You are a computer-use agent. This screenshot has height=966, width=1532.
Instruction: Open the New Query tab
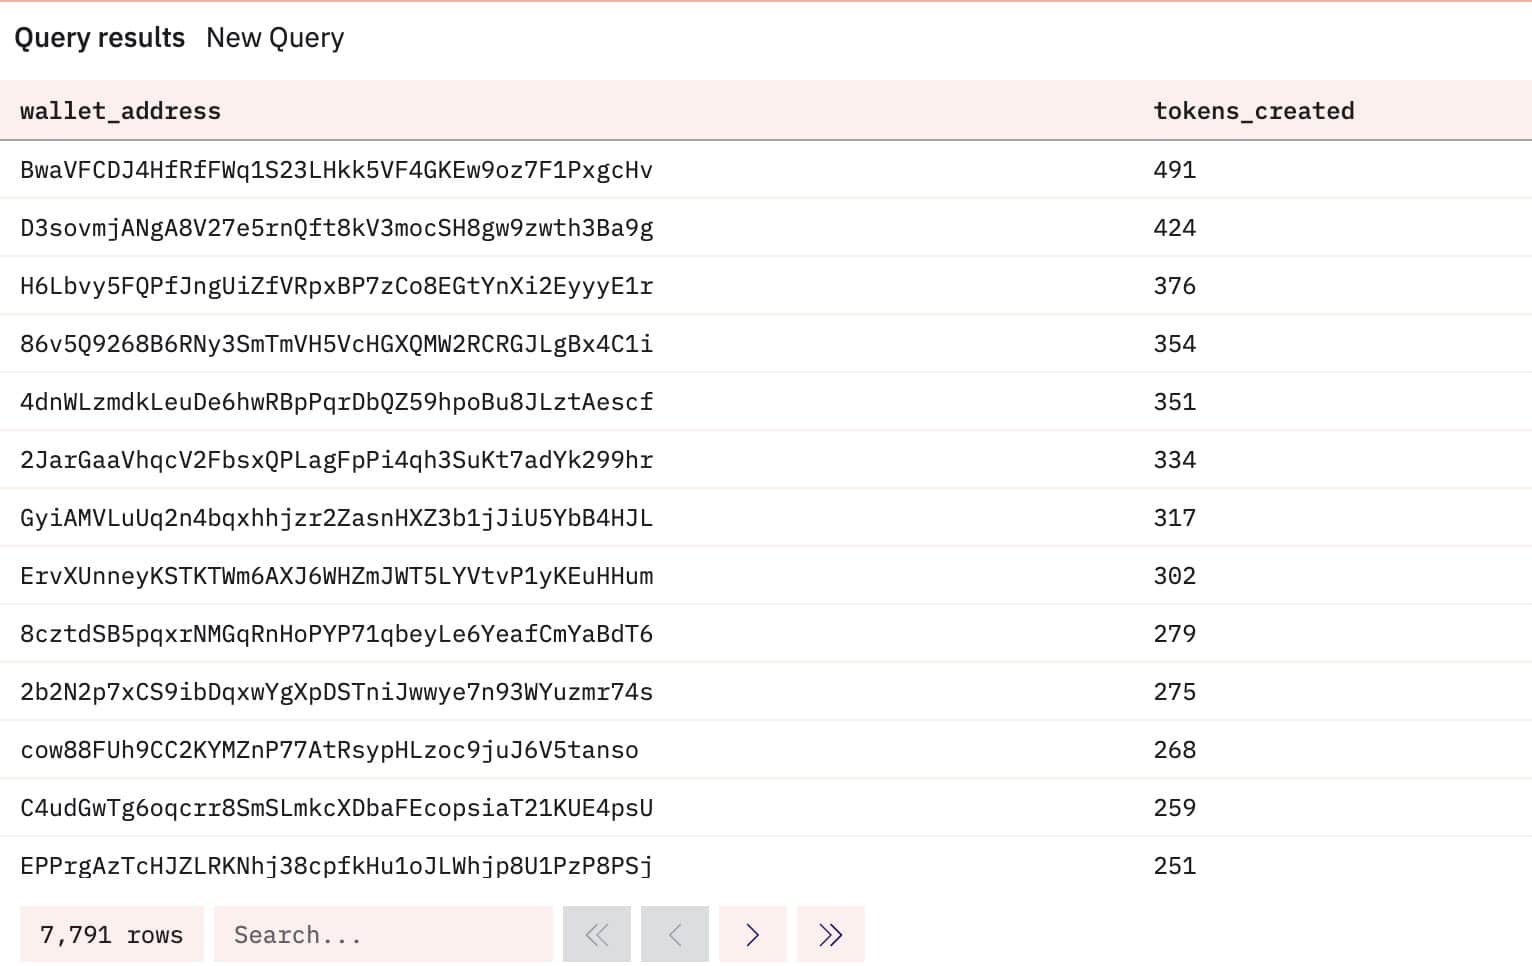(275, 38)
